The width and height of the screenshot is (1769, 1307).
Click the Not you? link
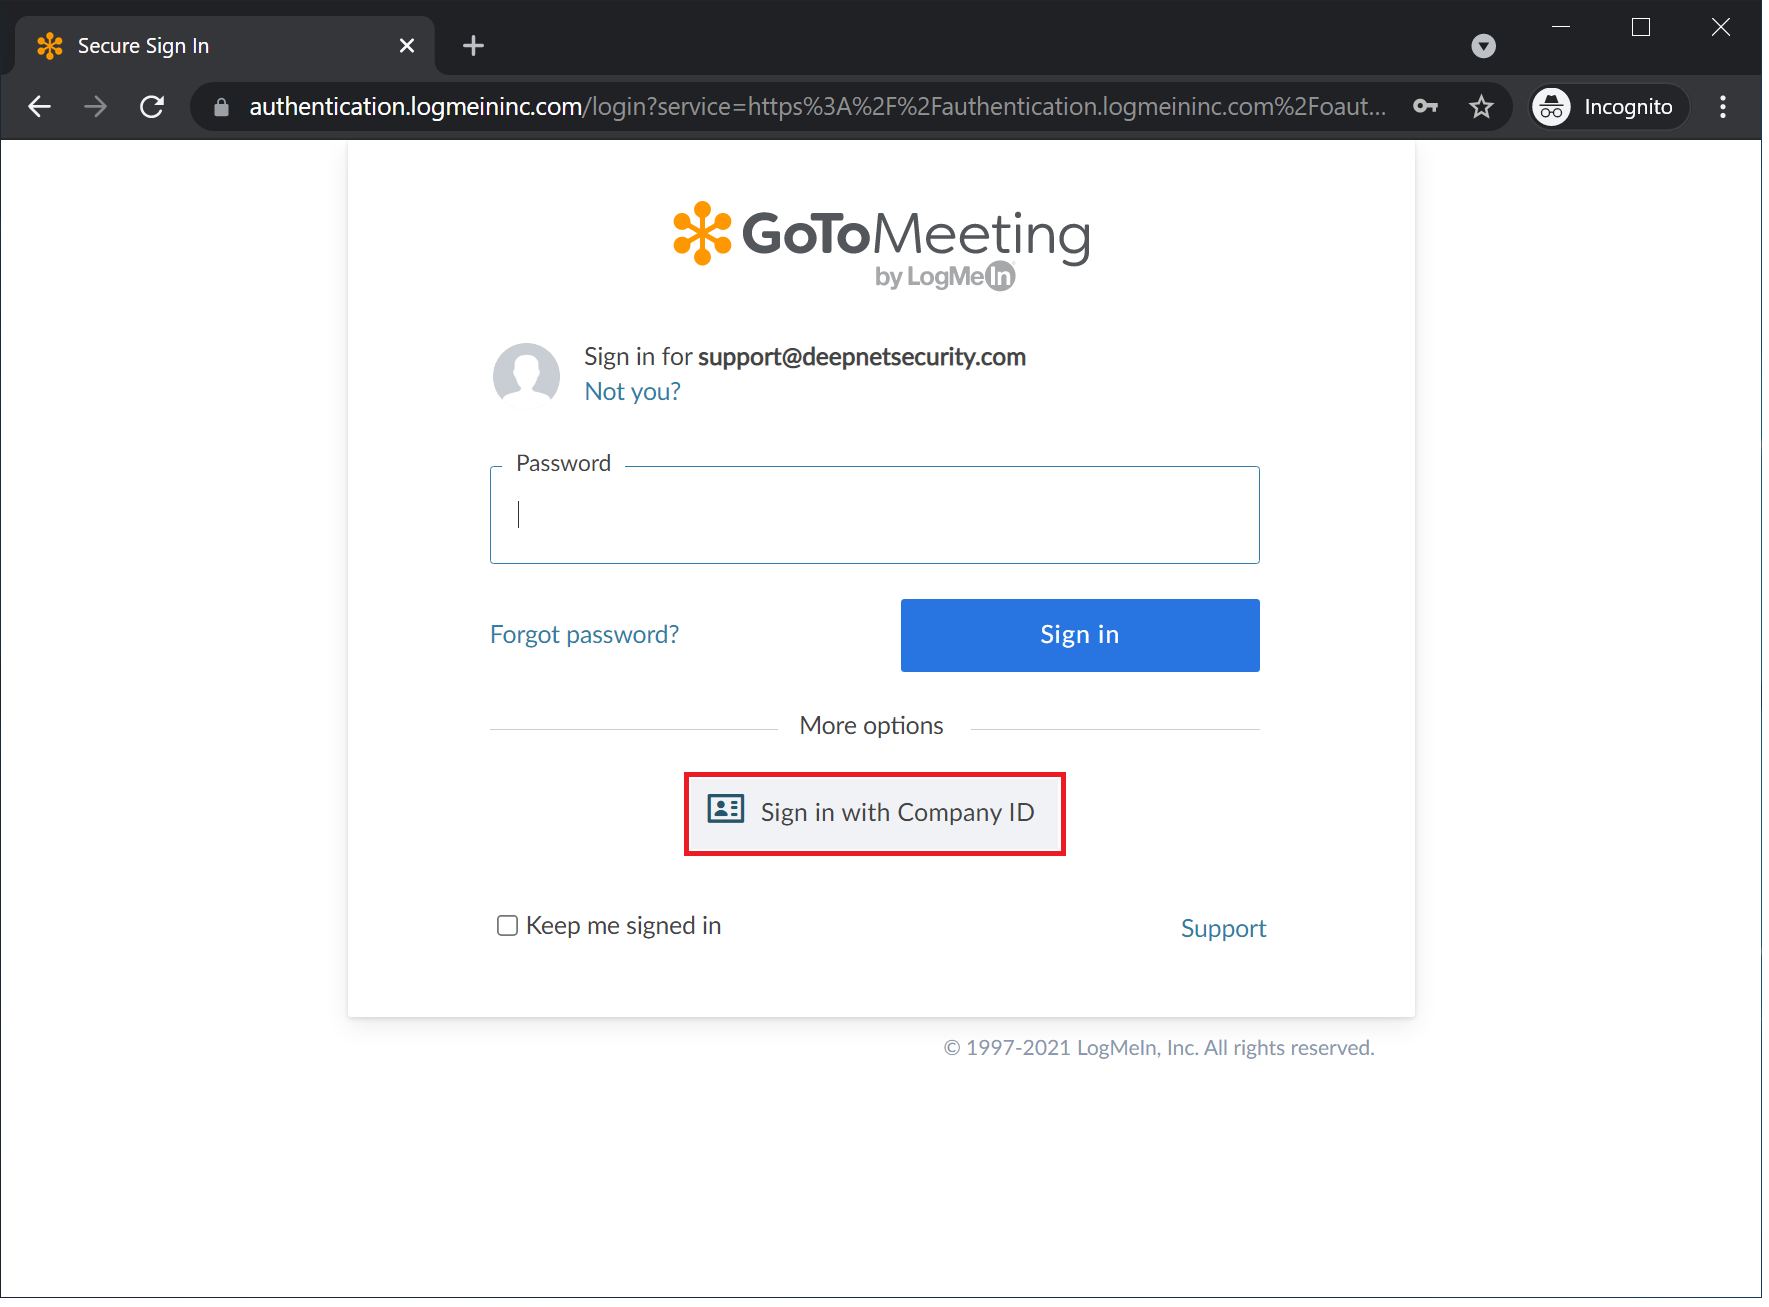coord(632,392)
